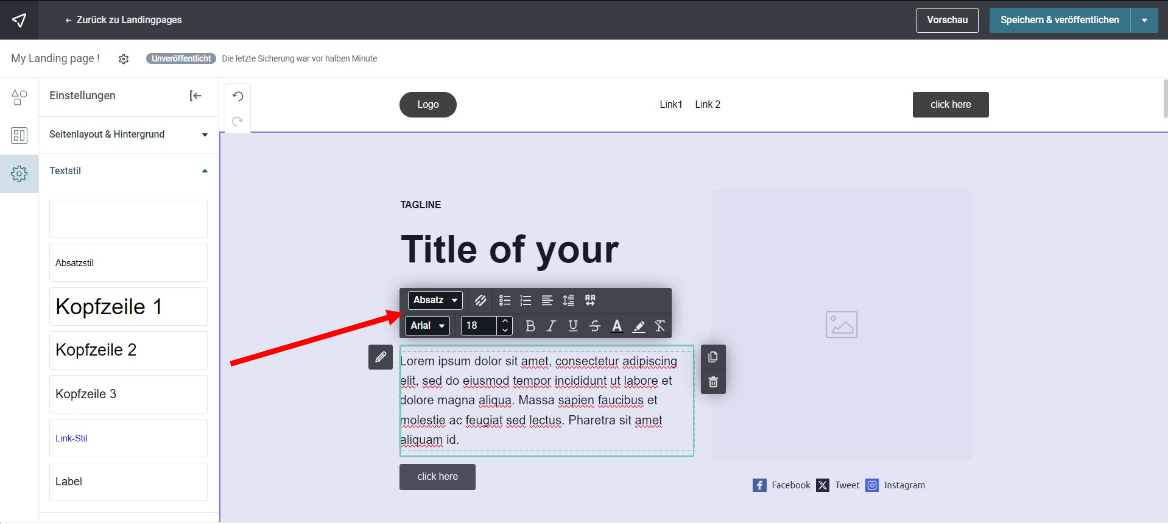Toggle underline formatting
The height and width of the screenshot is (524, 1169).
coord(573,326)
